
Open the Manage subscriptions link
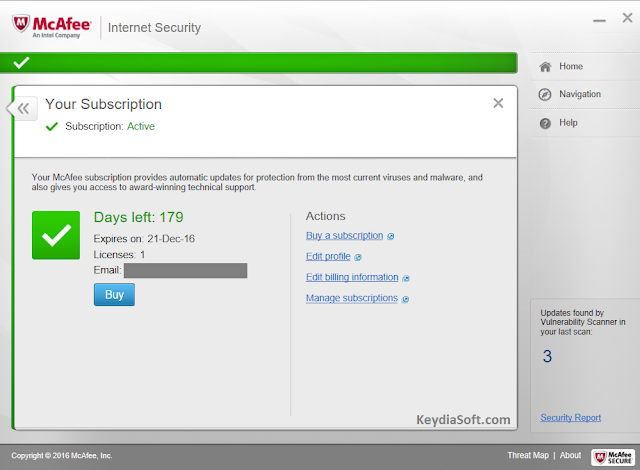[352, 298]
